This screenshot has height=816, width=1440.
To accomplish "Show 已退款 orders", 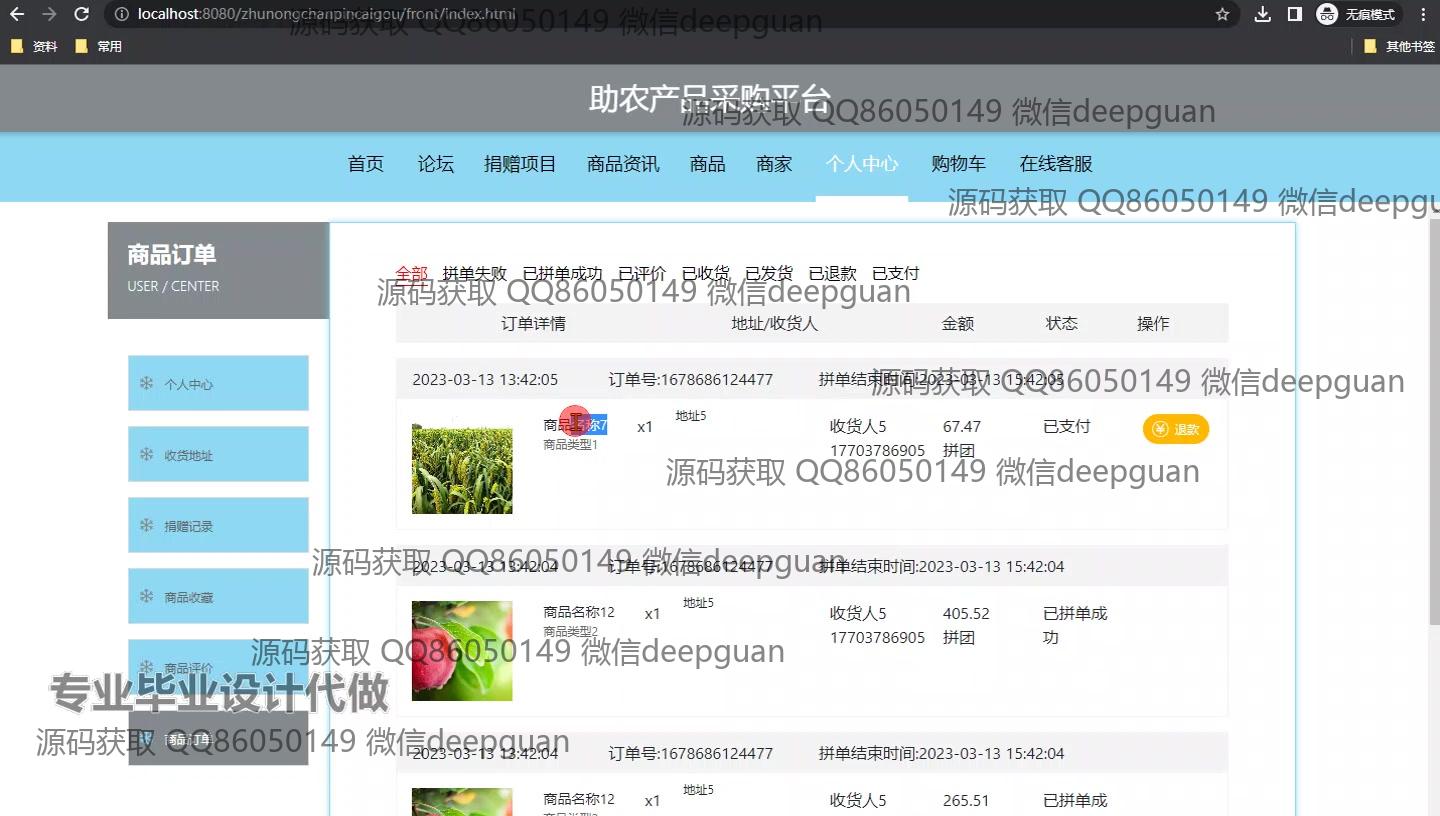I will pyautogui.click(x=833, y=273).
